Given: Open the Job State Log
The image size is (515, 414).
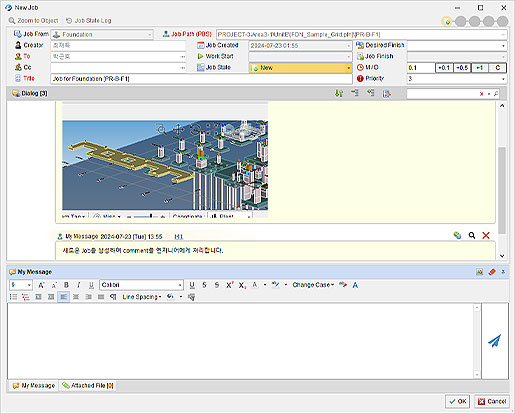Looking at the screenshot, I should [x=88, y=21].
